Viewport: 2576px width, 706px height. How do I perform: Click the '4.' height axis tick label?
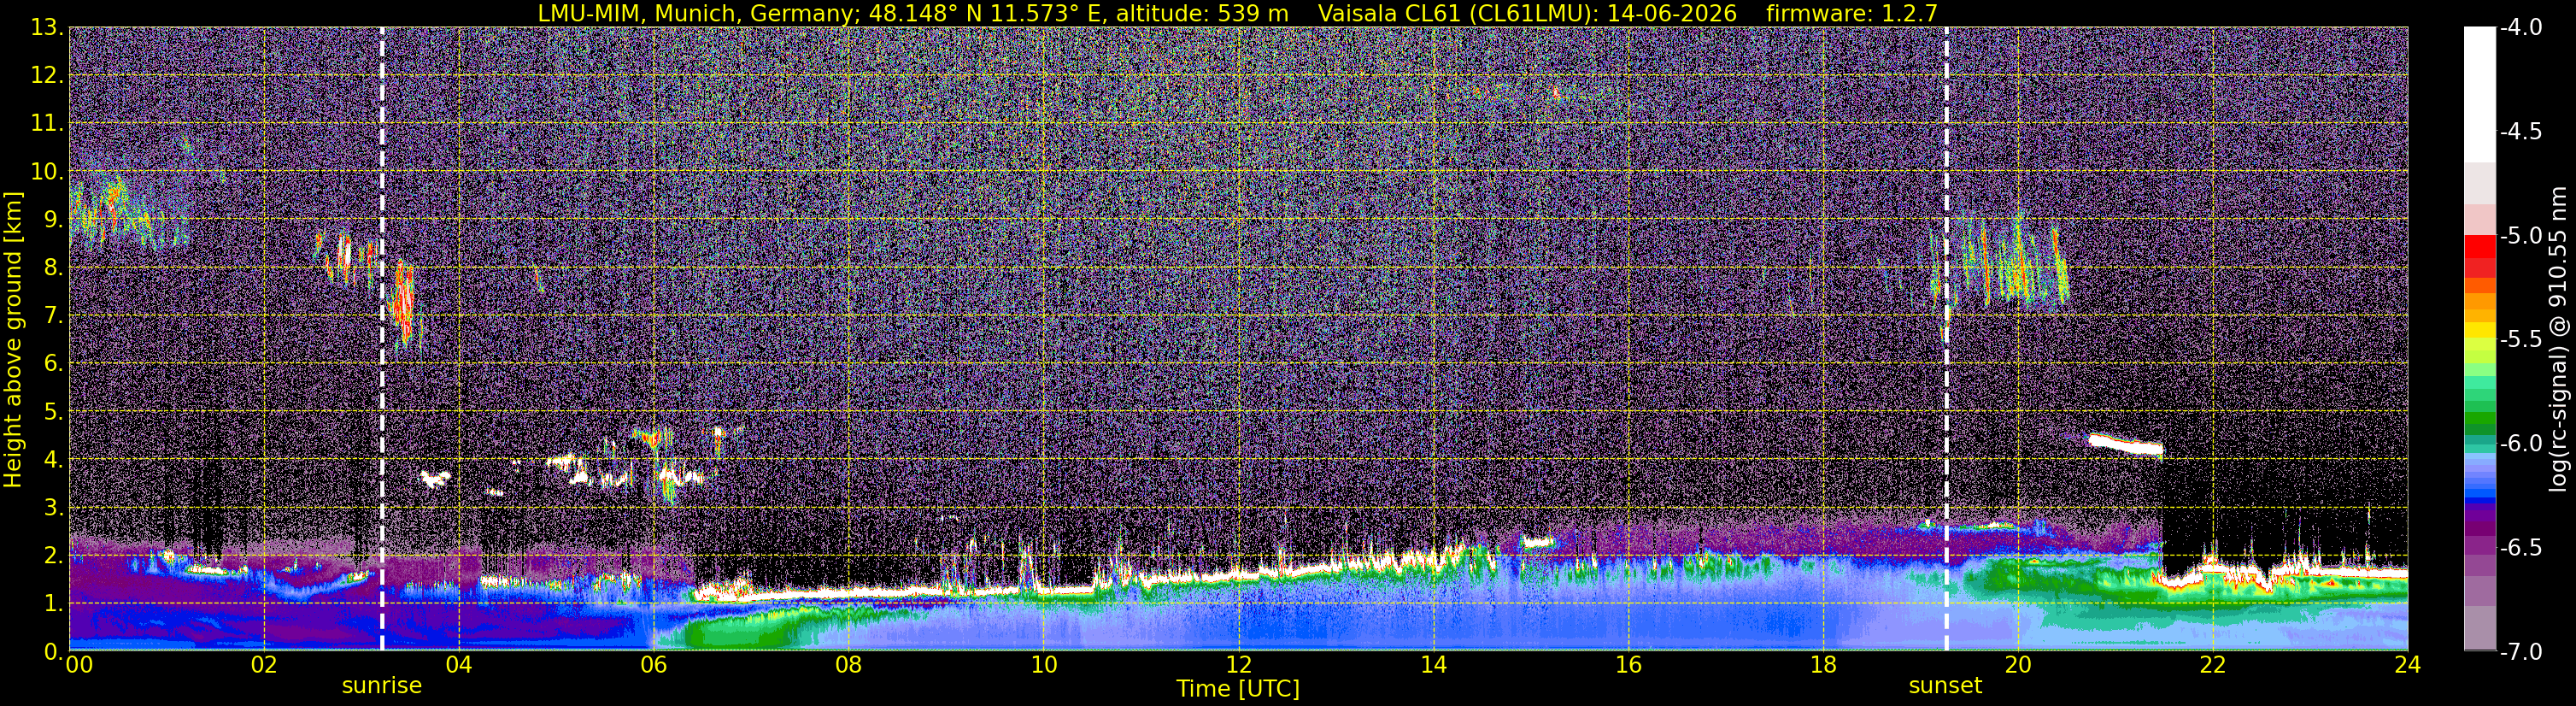[x=53, y=459]
